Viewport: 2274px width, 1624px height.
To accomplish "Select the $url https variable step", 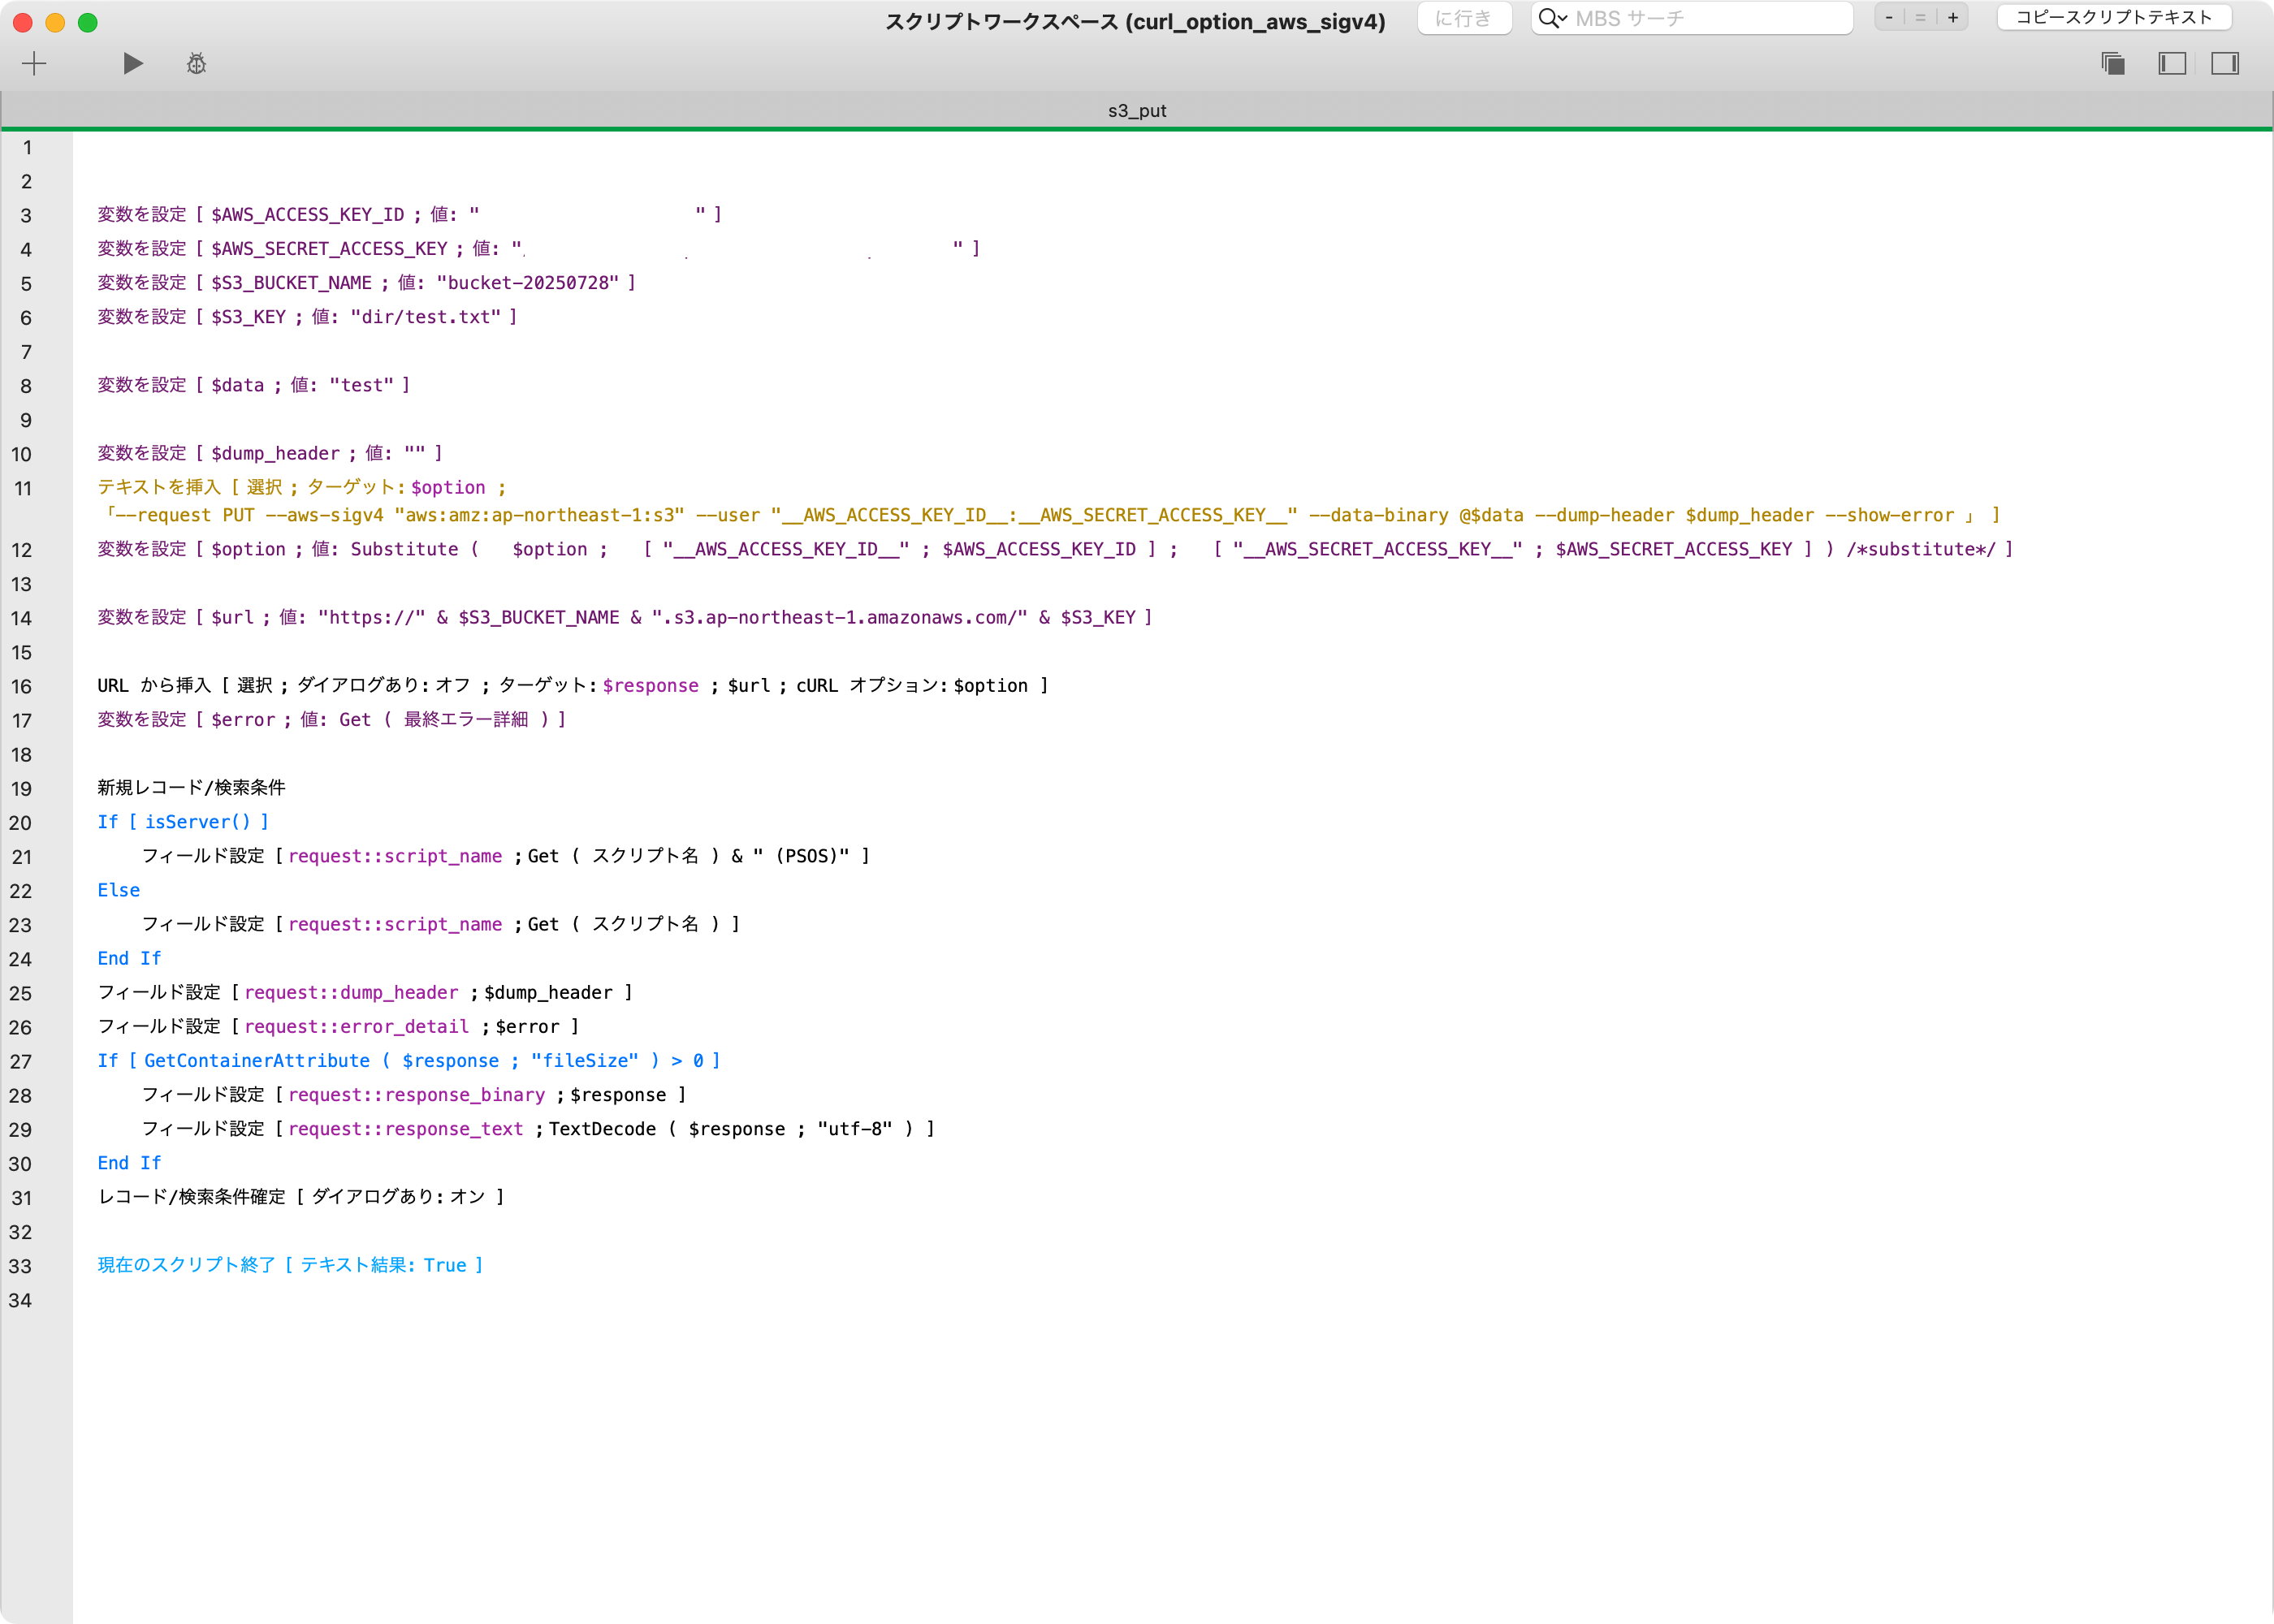I will tap(624, 617).
